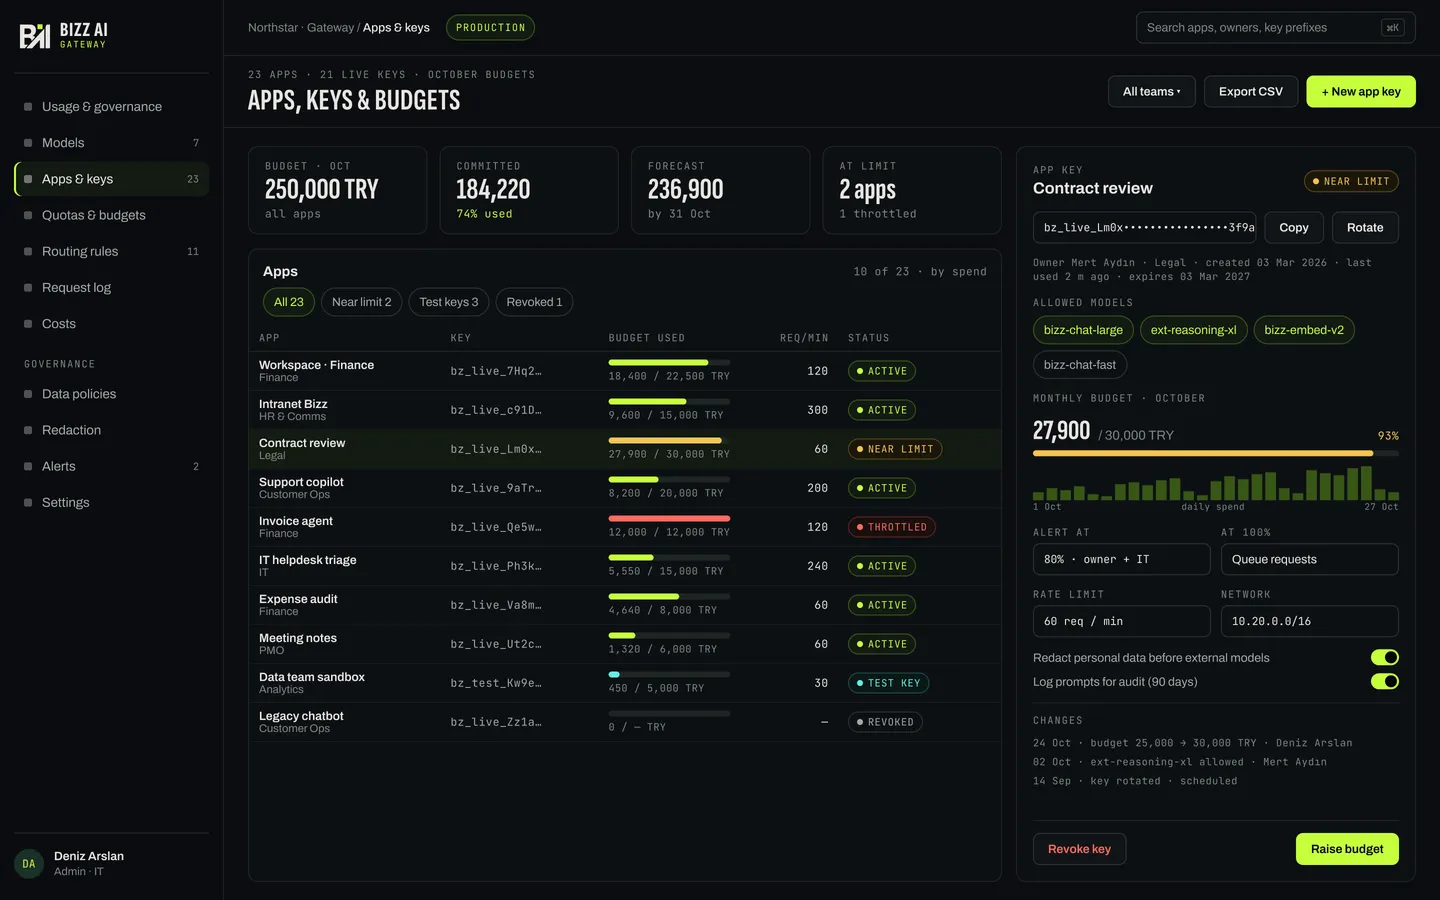Screen dimensions: 1440x900
Task: Click the ⌘K shortcut badge in search
Action: click(1392, 28)
